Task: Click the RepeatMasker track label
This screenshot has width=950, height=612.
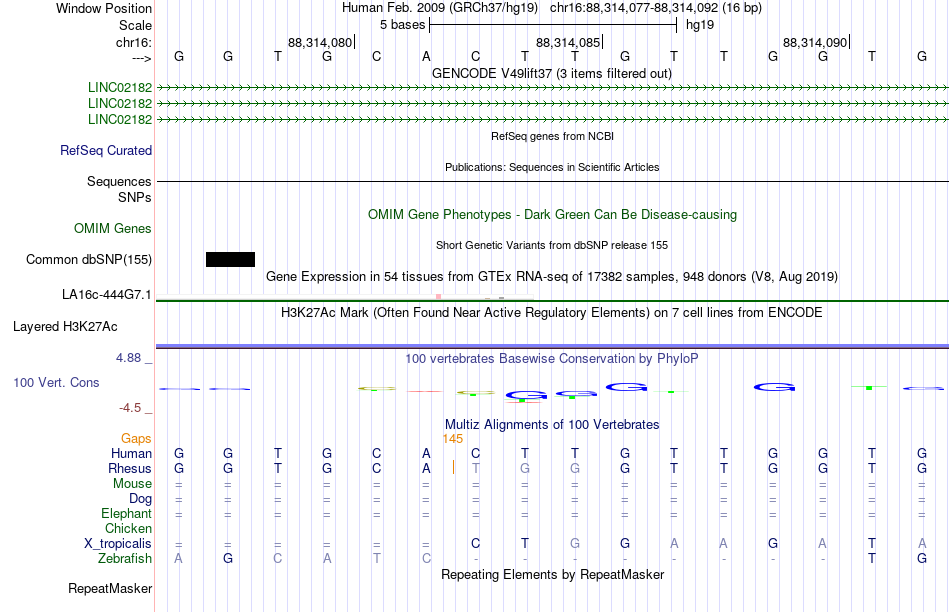Action: pyautogui.click(x=110, y=588)
